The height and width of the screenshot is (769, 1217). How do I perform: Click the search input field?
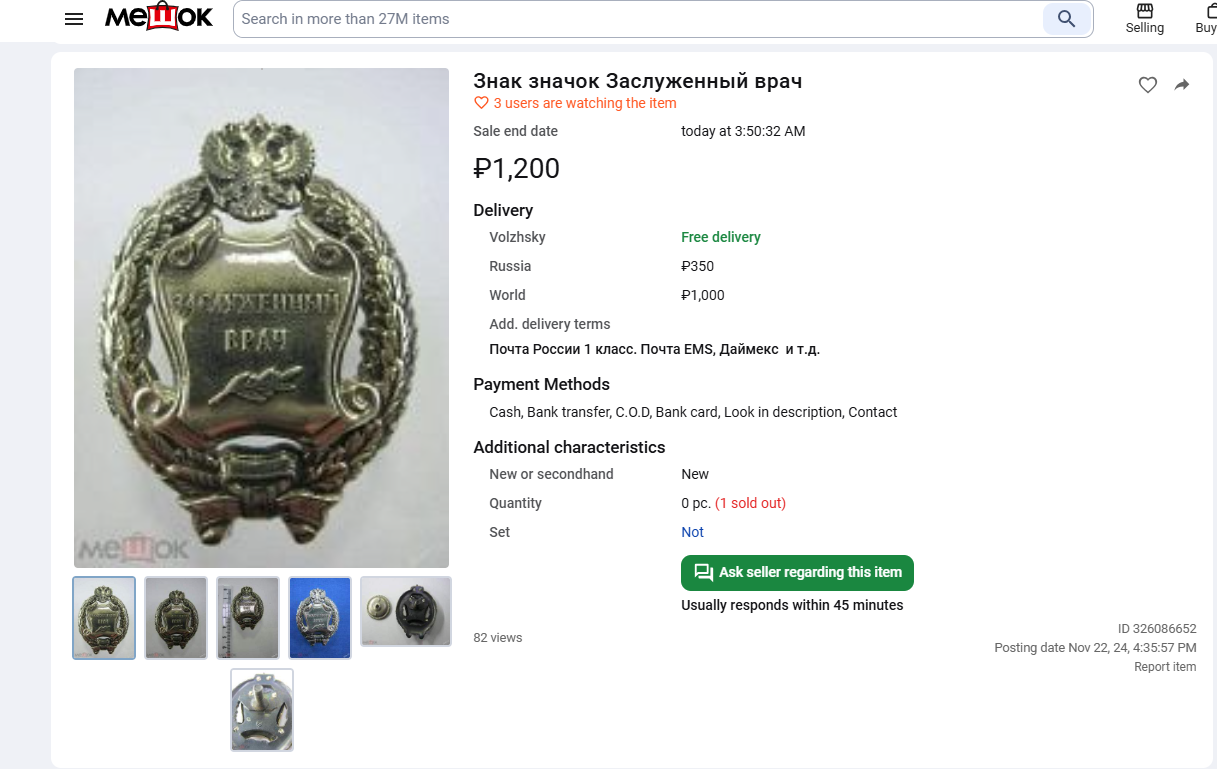[640, 19]
